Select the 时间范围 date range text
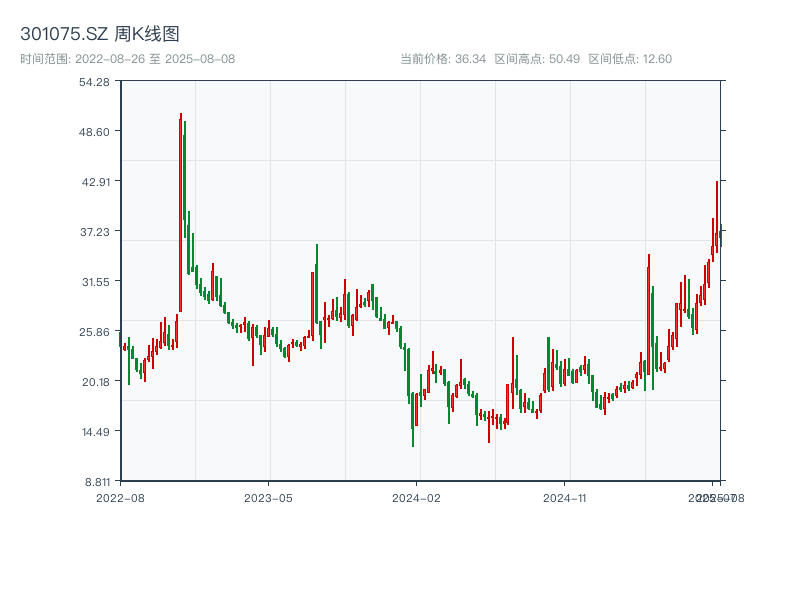The height and width of the screenshot is (600, 800). 128,59
